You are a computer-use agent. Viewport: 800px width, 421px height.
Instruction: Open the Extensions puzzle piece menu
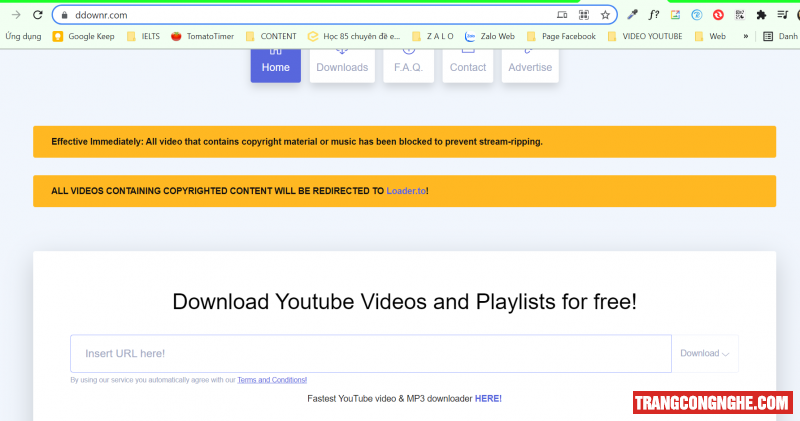click(x=761, y=15)
